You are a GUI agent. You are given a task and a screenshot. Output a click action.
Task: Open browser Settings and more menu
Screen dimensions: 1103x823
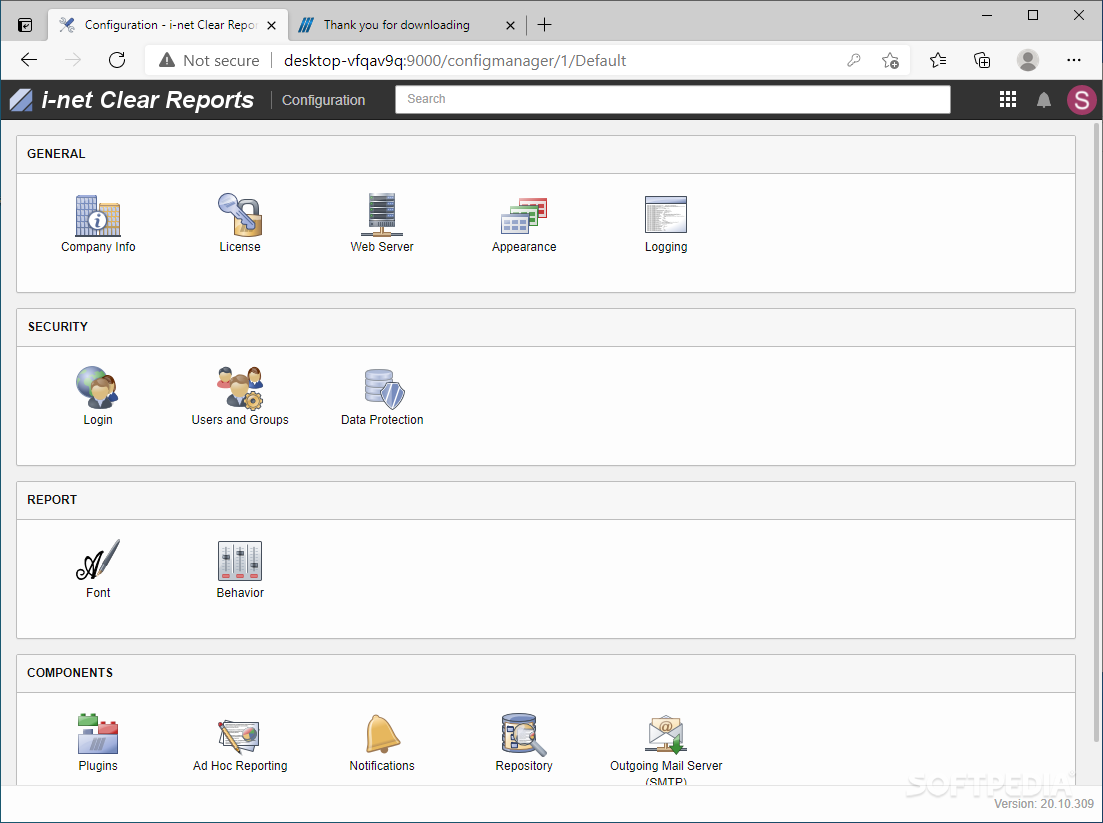[x=1073, y=60]
